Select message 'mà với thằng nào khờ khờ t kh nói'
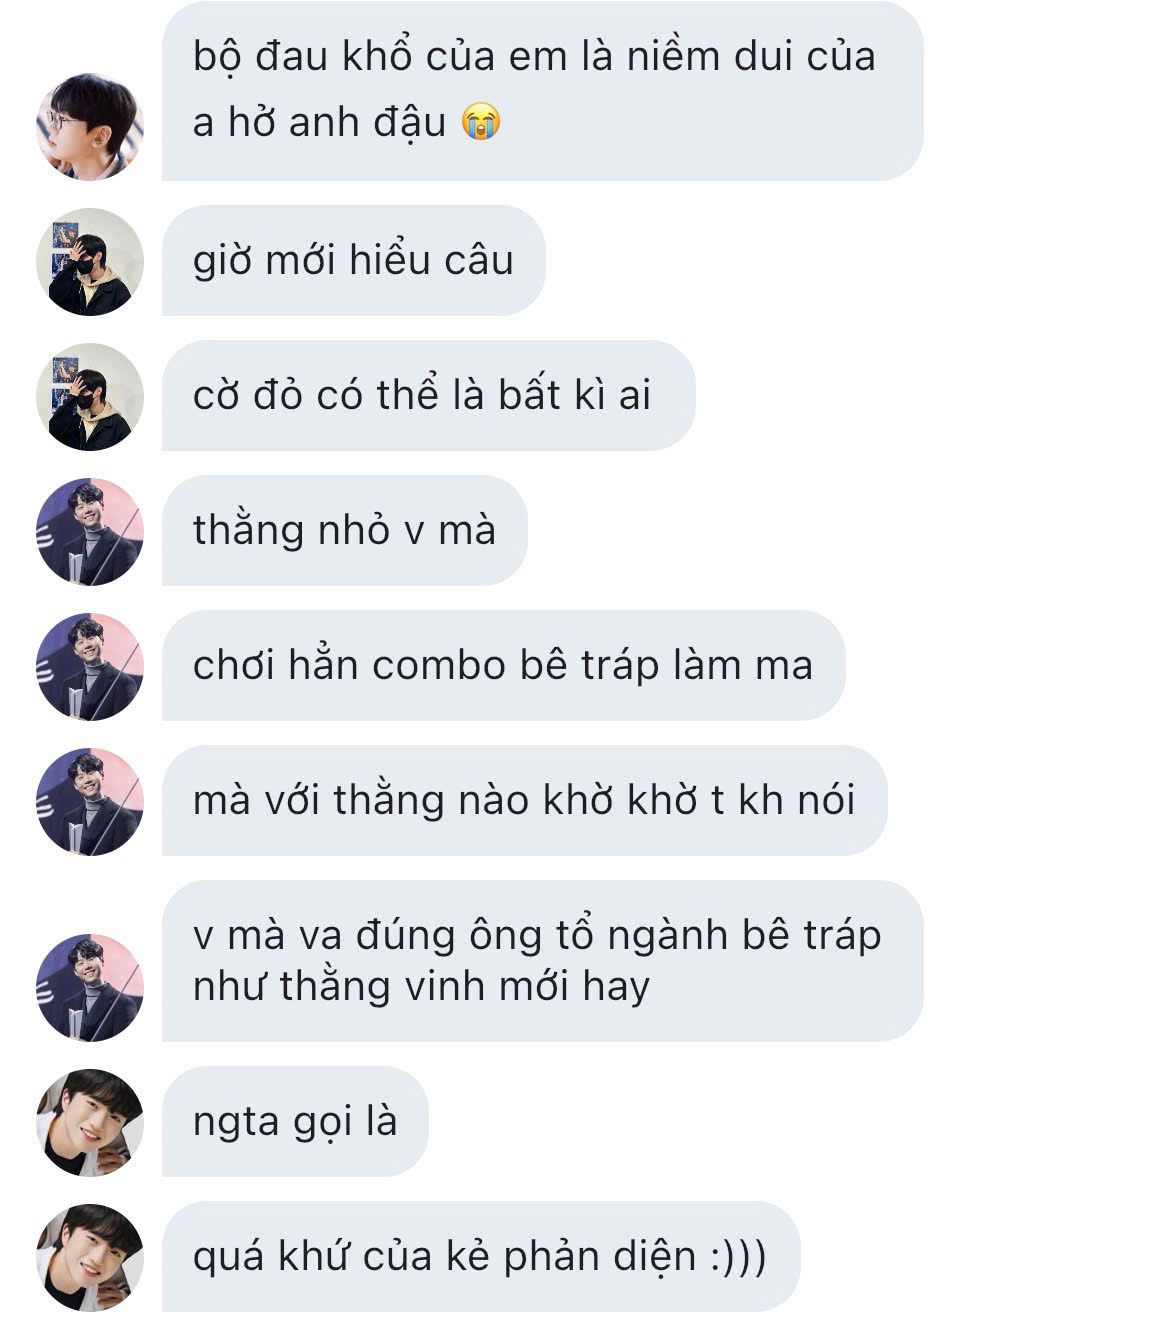 524,801
